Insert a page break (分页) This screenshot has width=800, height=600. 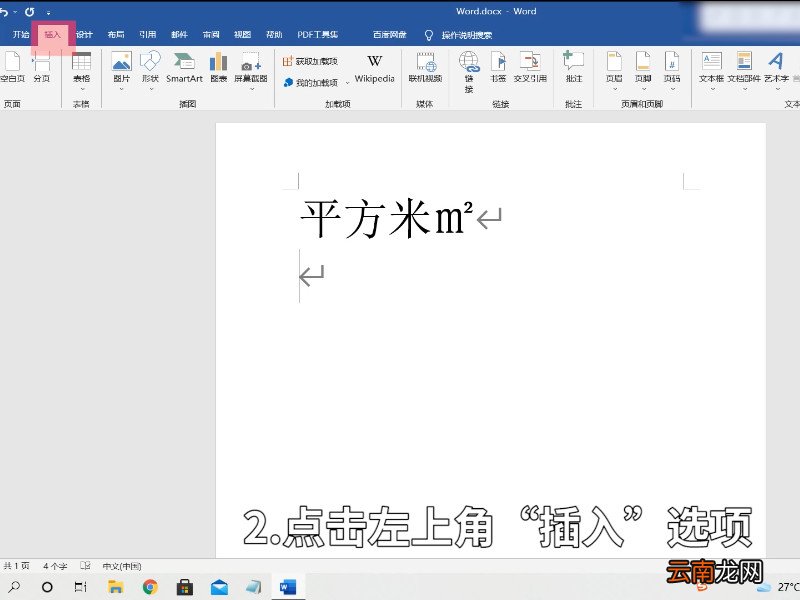(x=41, y=67)
